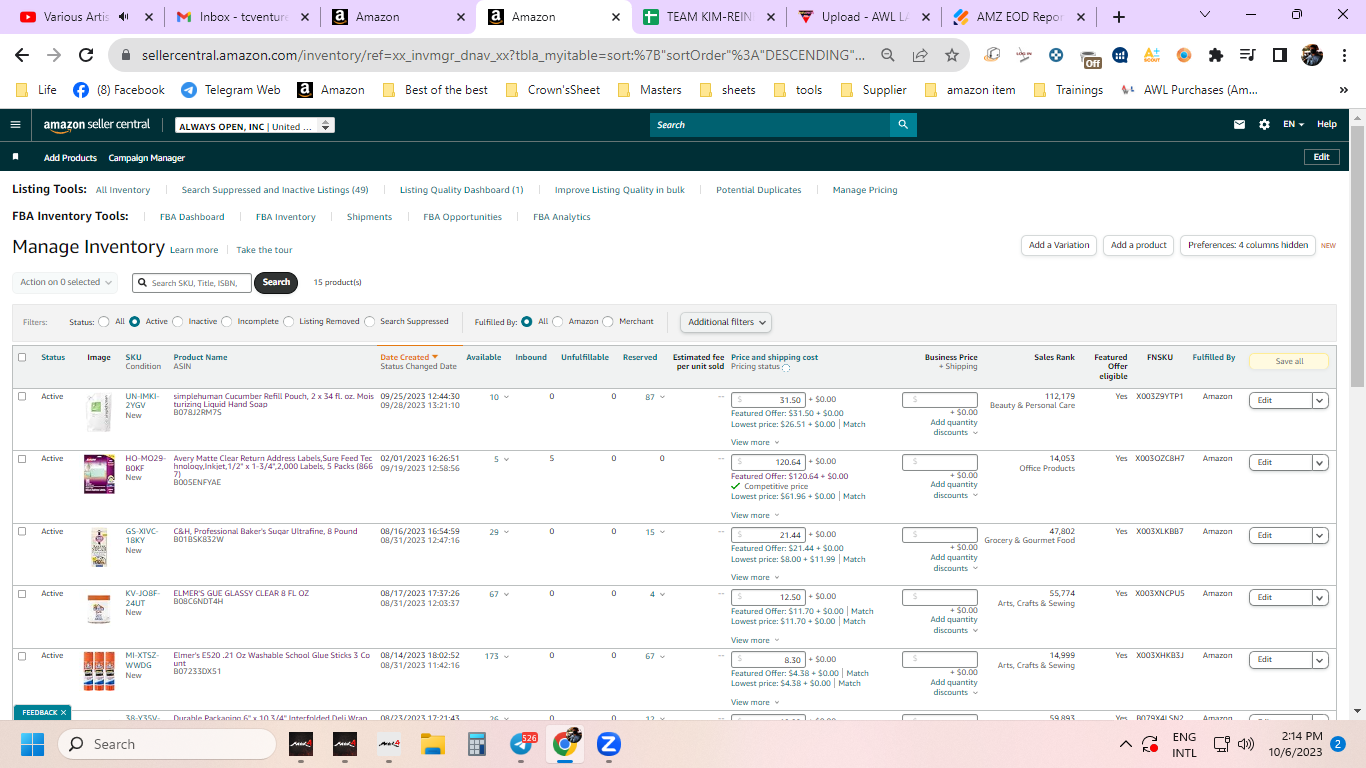Select Fulfilled By Amazon radio button
The image size is (1366, 768).
[558, 322]
